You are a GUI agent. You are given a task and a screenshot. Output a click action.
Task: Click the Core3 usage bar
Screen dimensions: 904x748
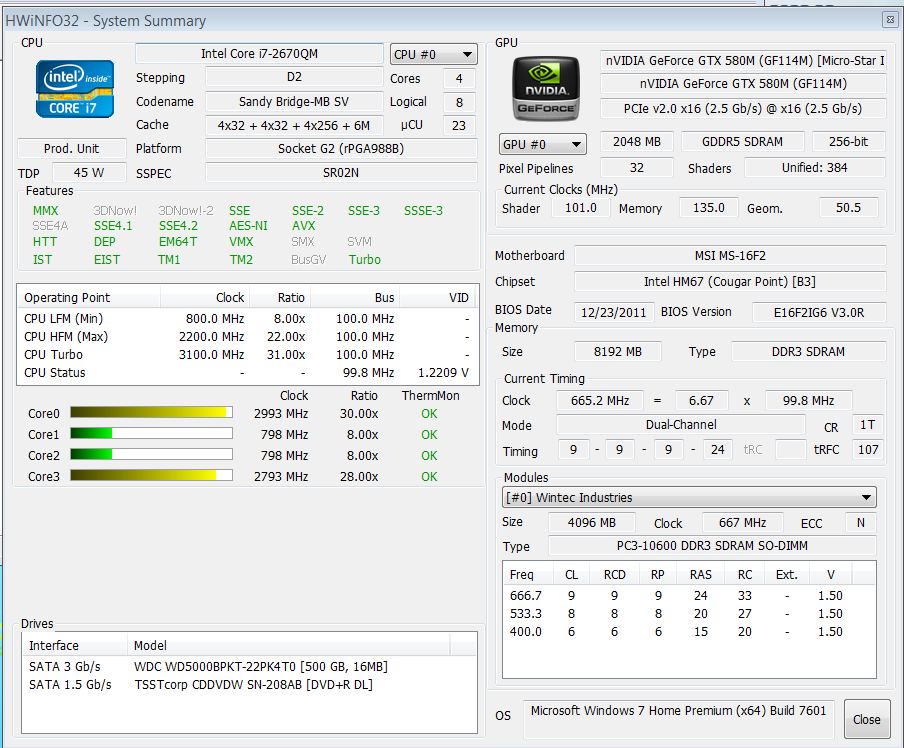point(152,475)
